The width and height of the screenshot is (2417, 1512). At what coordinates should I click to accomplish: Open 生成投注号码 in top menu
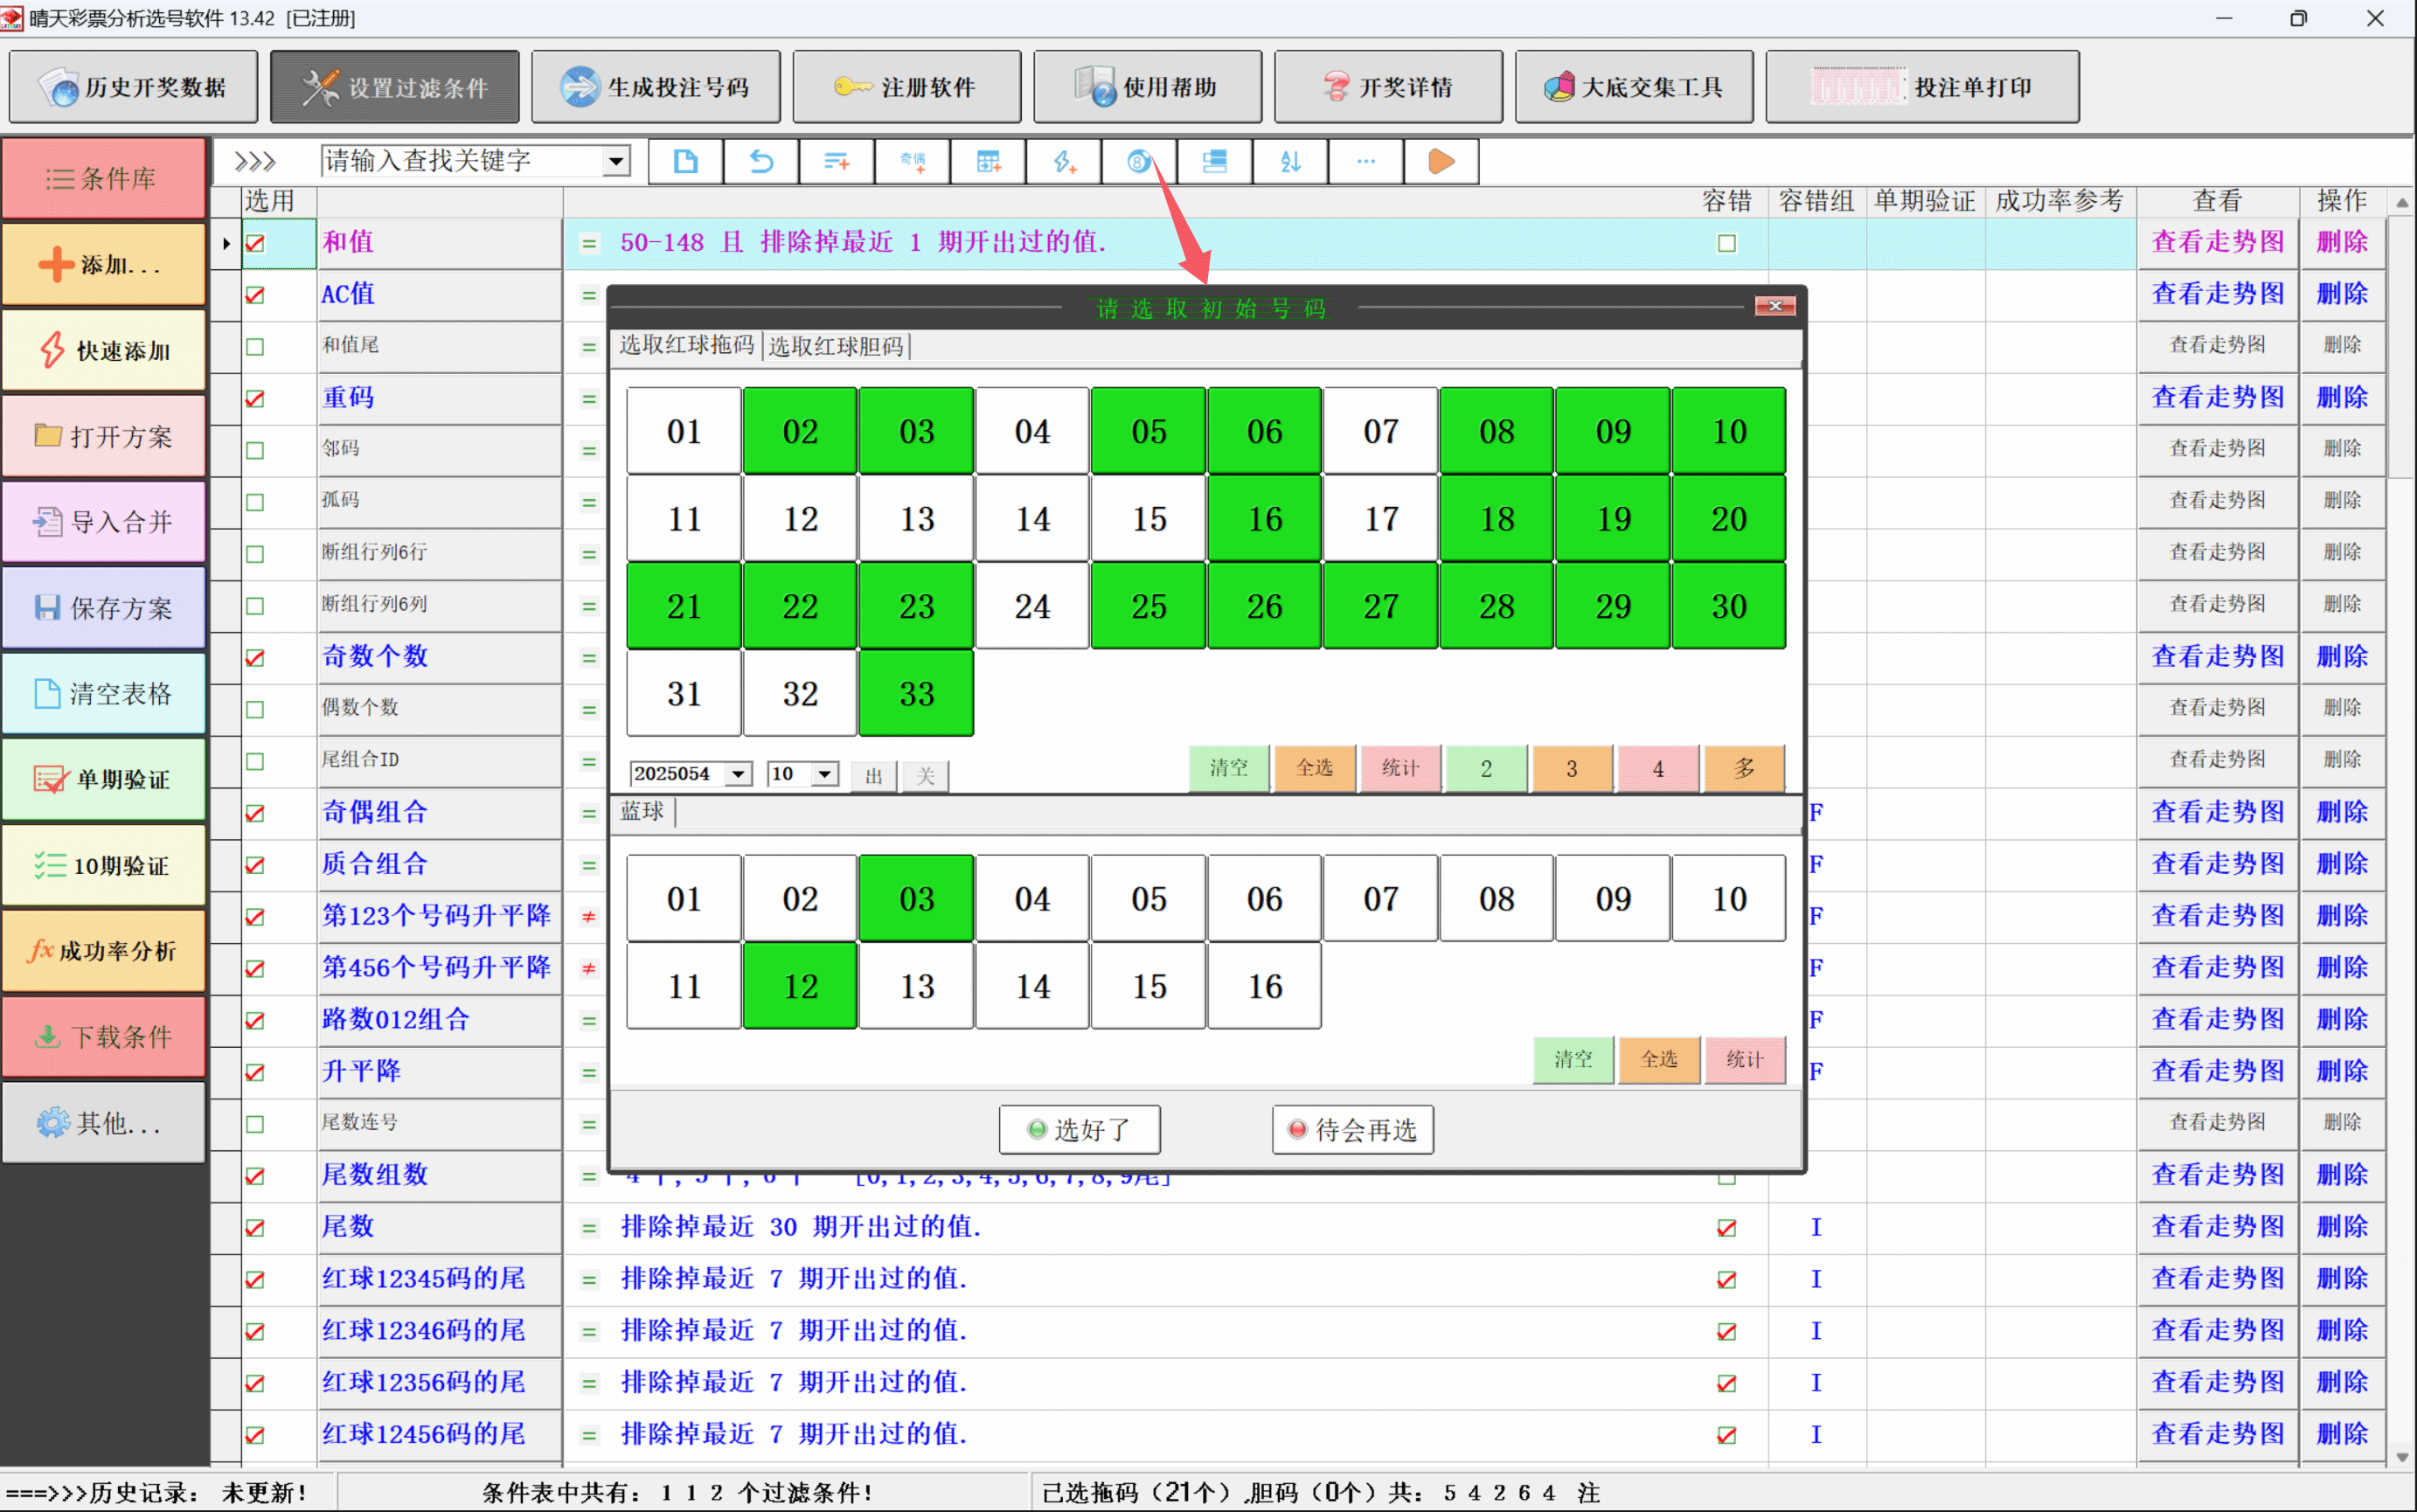(x=656, y=87)
